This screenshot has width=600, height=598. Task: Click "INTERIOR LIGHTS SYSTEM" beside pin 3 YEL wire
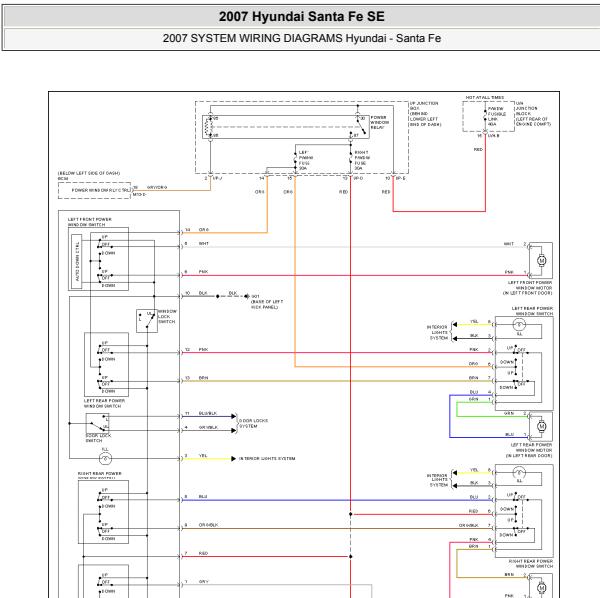[267, 458]
